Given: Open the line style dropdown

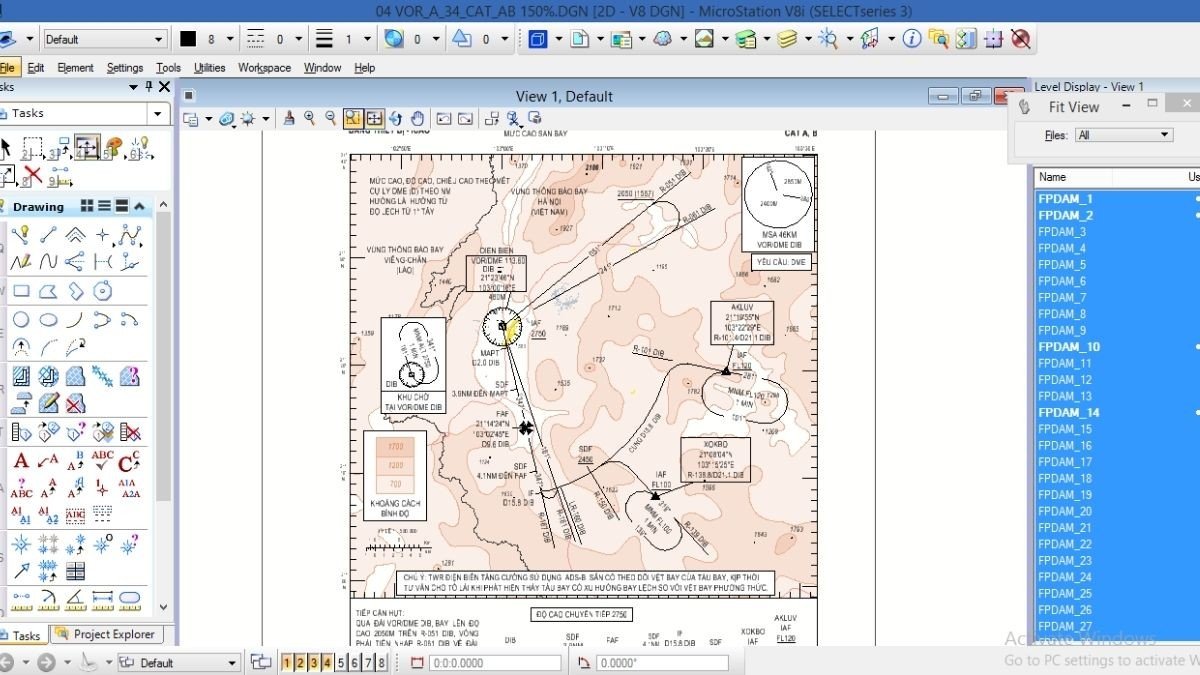Looking at the screenshot, I should point(300,39).
